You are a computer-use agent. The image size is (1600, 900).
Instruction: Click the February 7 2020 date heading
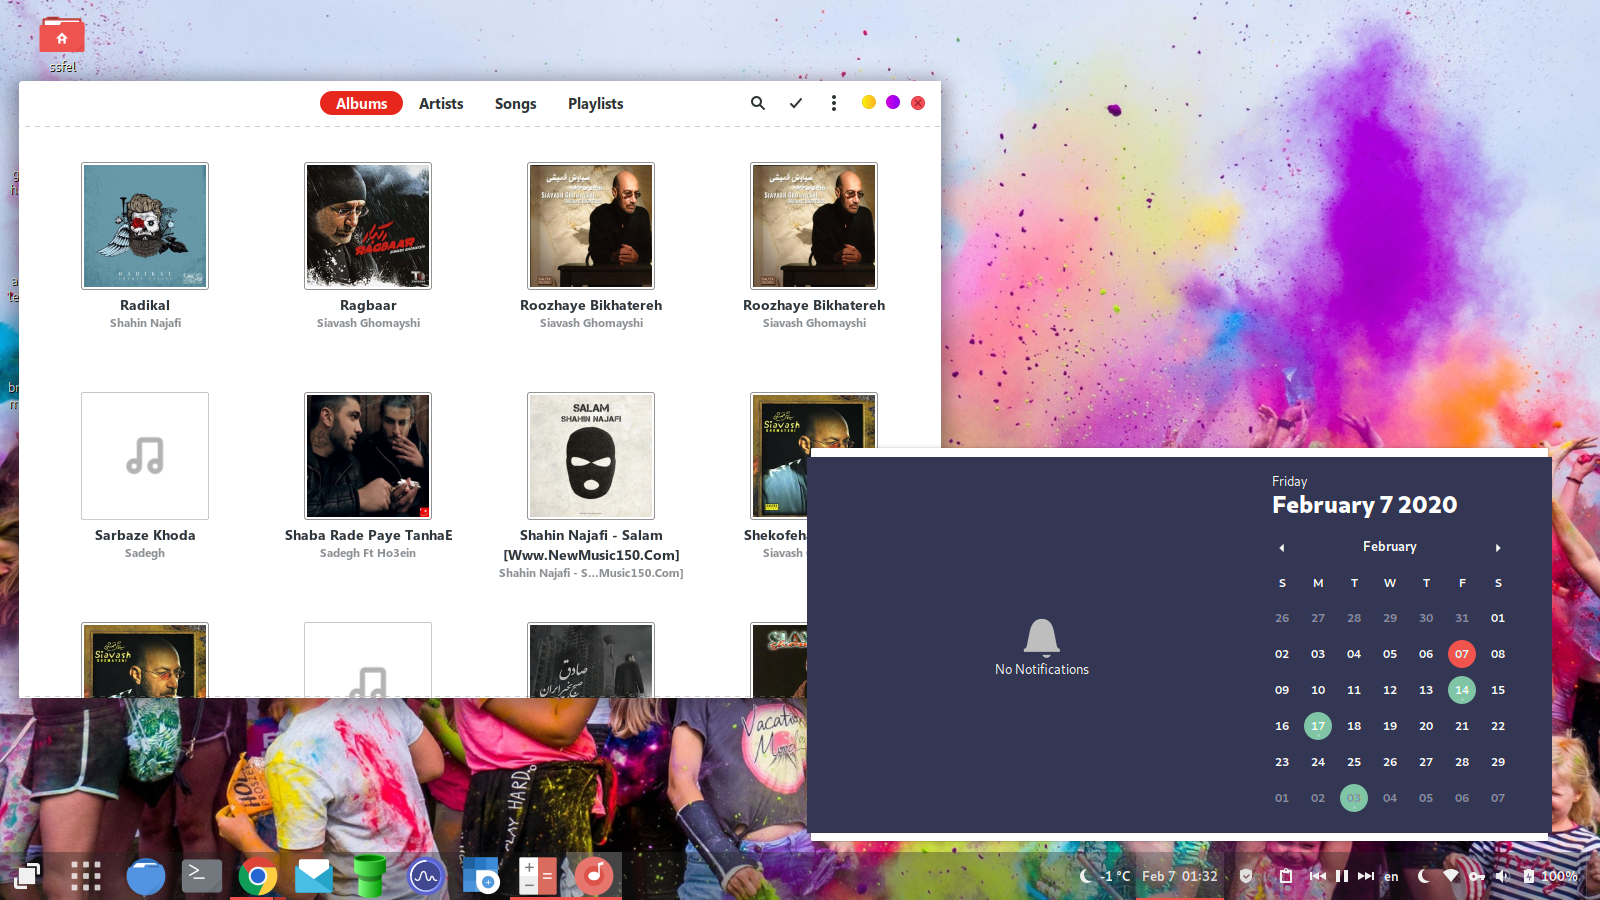pyautogui.click(x=1364, y=505)
